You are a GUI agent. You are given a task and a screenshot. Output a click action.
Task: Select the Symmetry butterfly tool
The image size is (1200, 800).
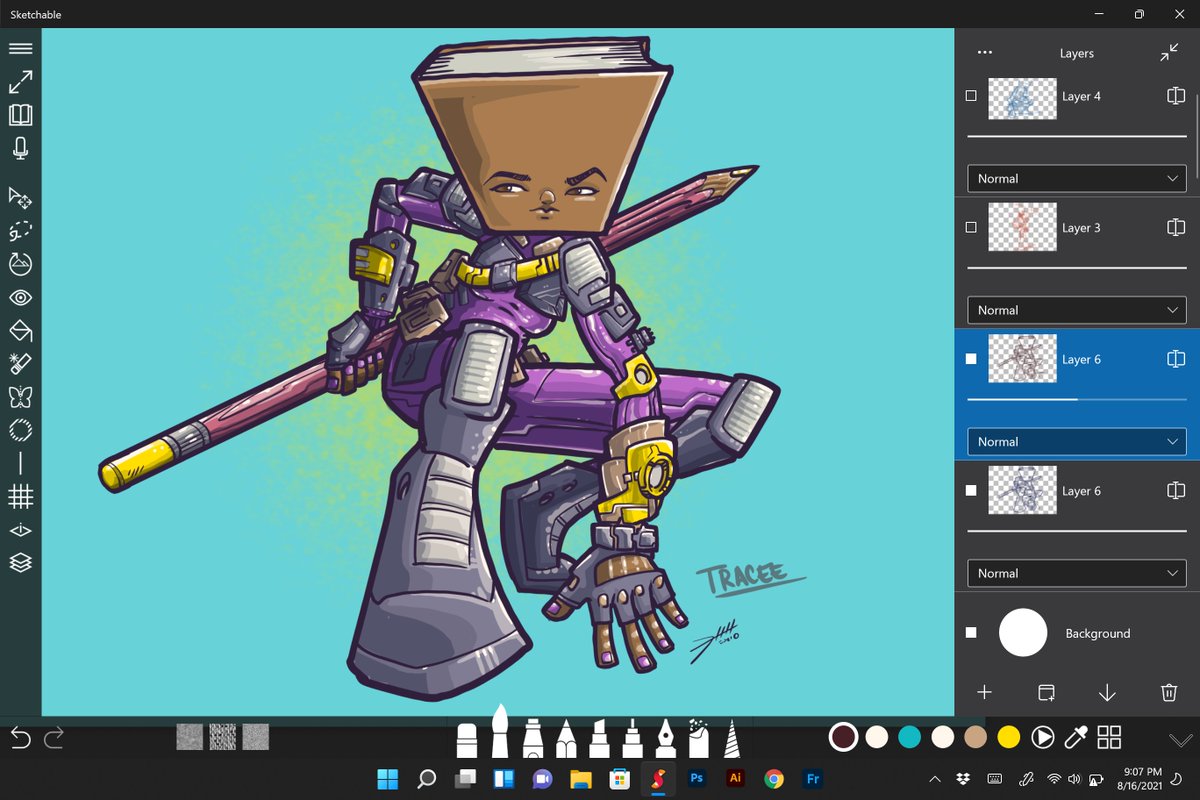pos(20,396)
